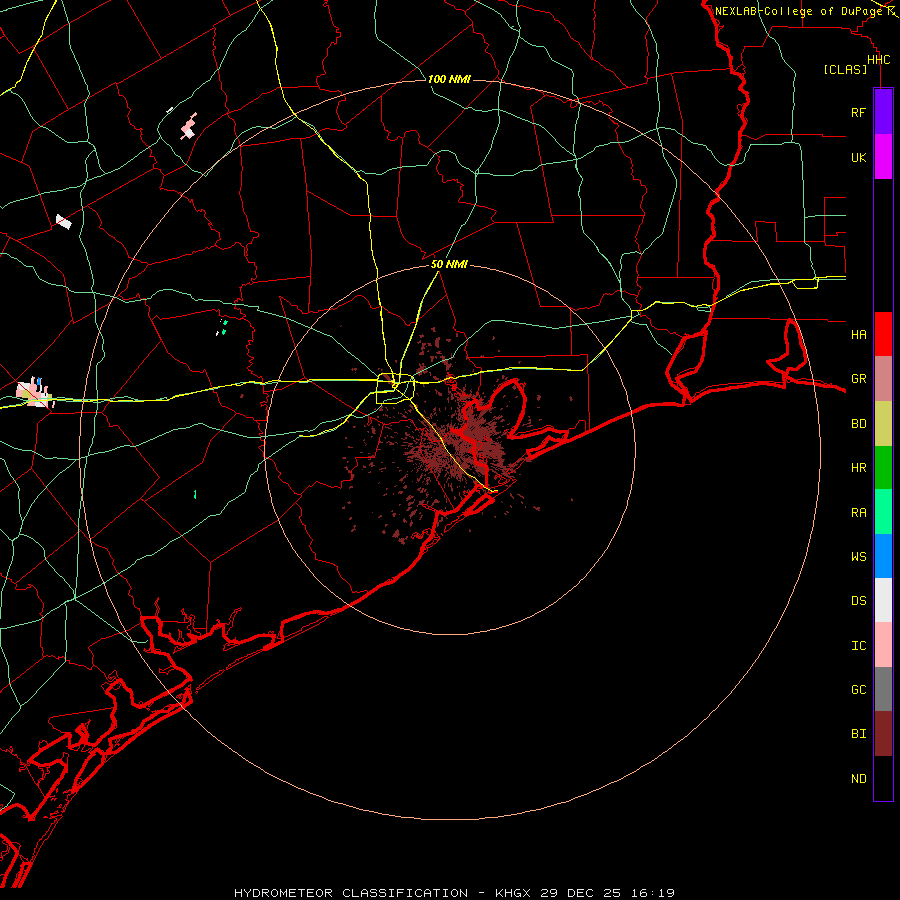Click the DS white legend swatch
This screenshot has height=900, width=900.
point(883,600)
